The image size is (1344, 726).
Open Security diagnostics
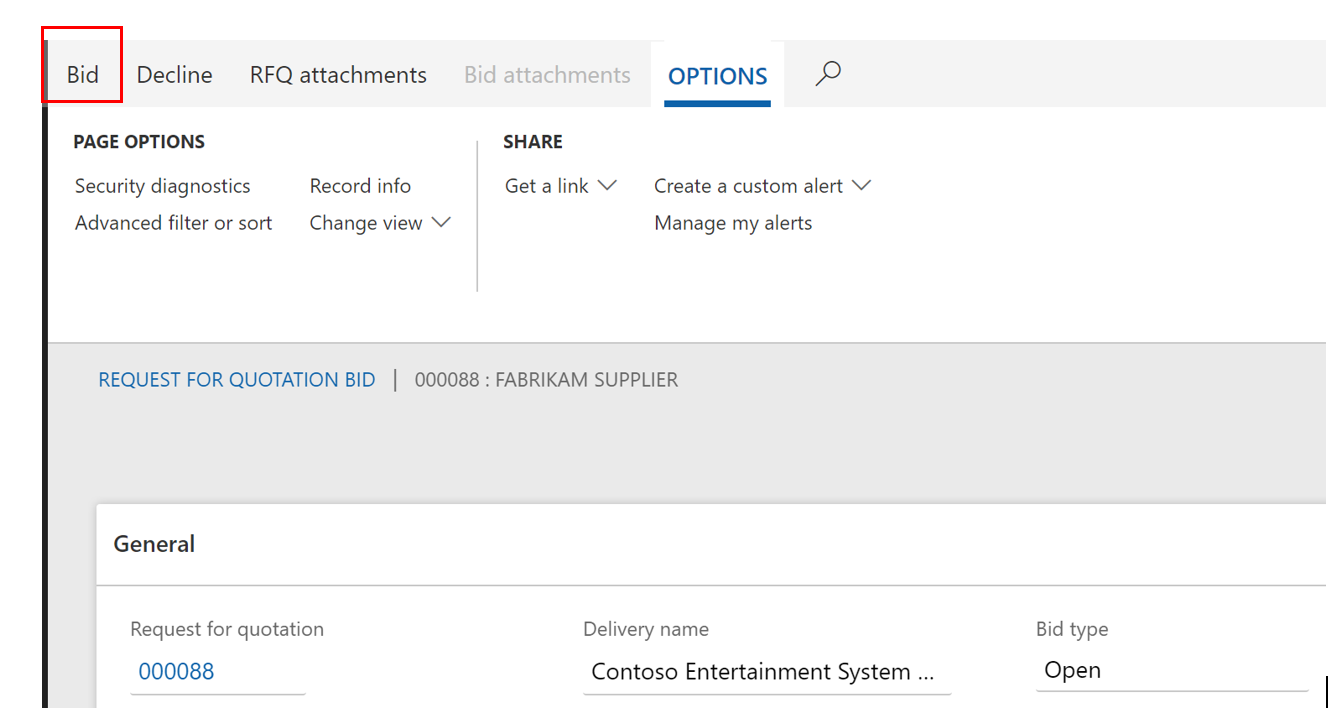[162, 186]
